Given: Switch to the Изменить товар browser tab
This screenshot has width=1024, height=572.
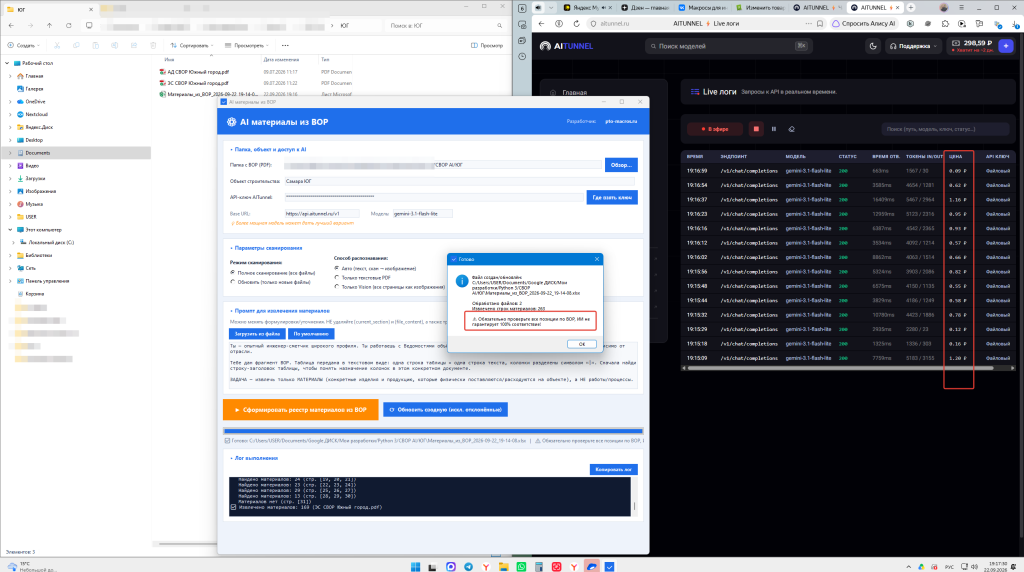Looking at the screenshot, I should pyautogui.click(x=760, y=8).
